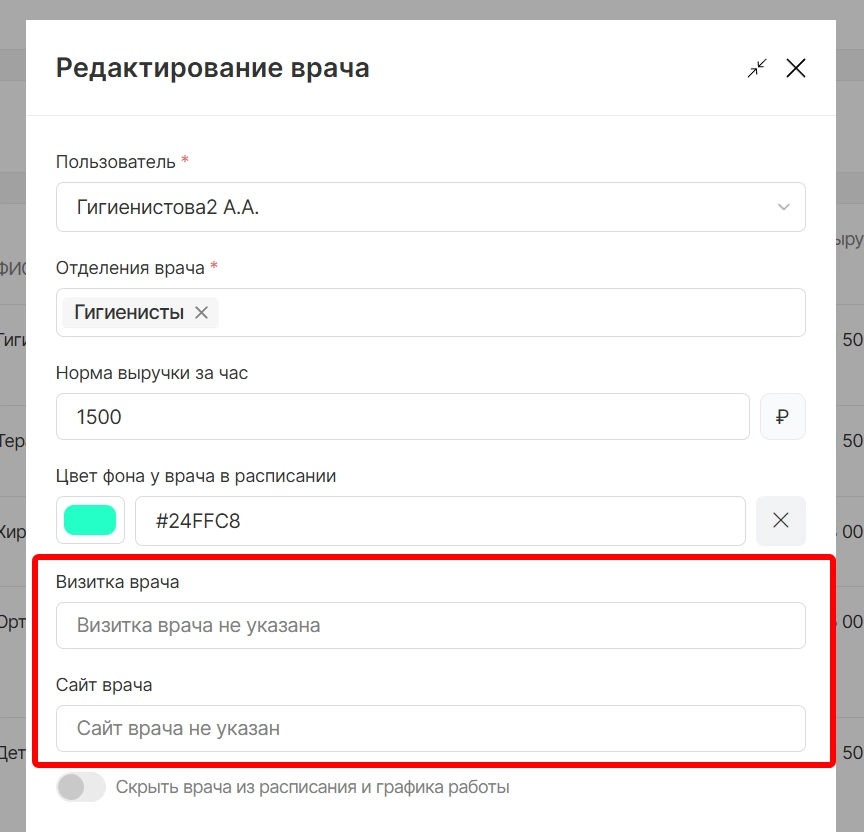Click the Цвет фона у врача label
Viewport: 864px width, 832px height.
[196, 476]
